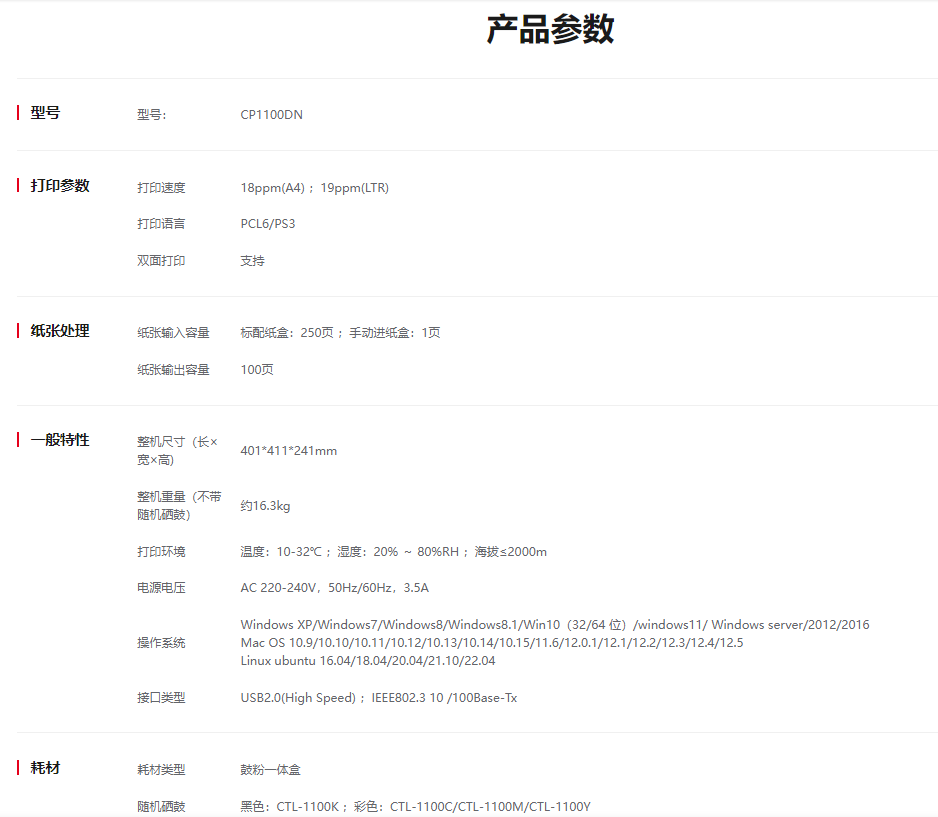Click the 401*411*241mm dimension value

point(288,451)
